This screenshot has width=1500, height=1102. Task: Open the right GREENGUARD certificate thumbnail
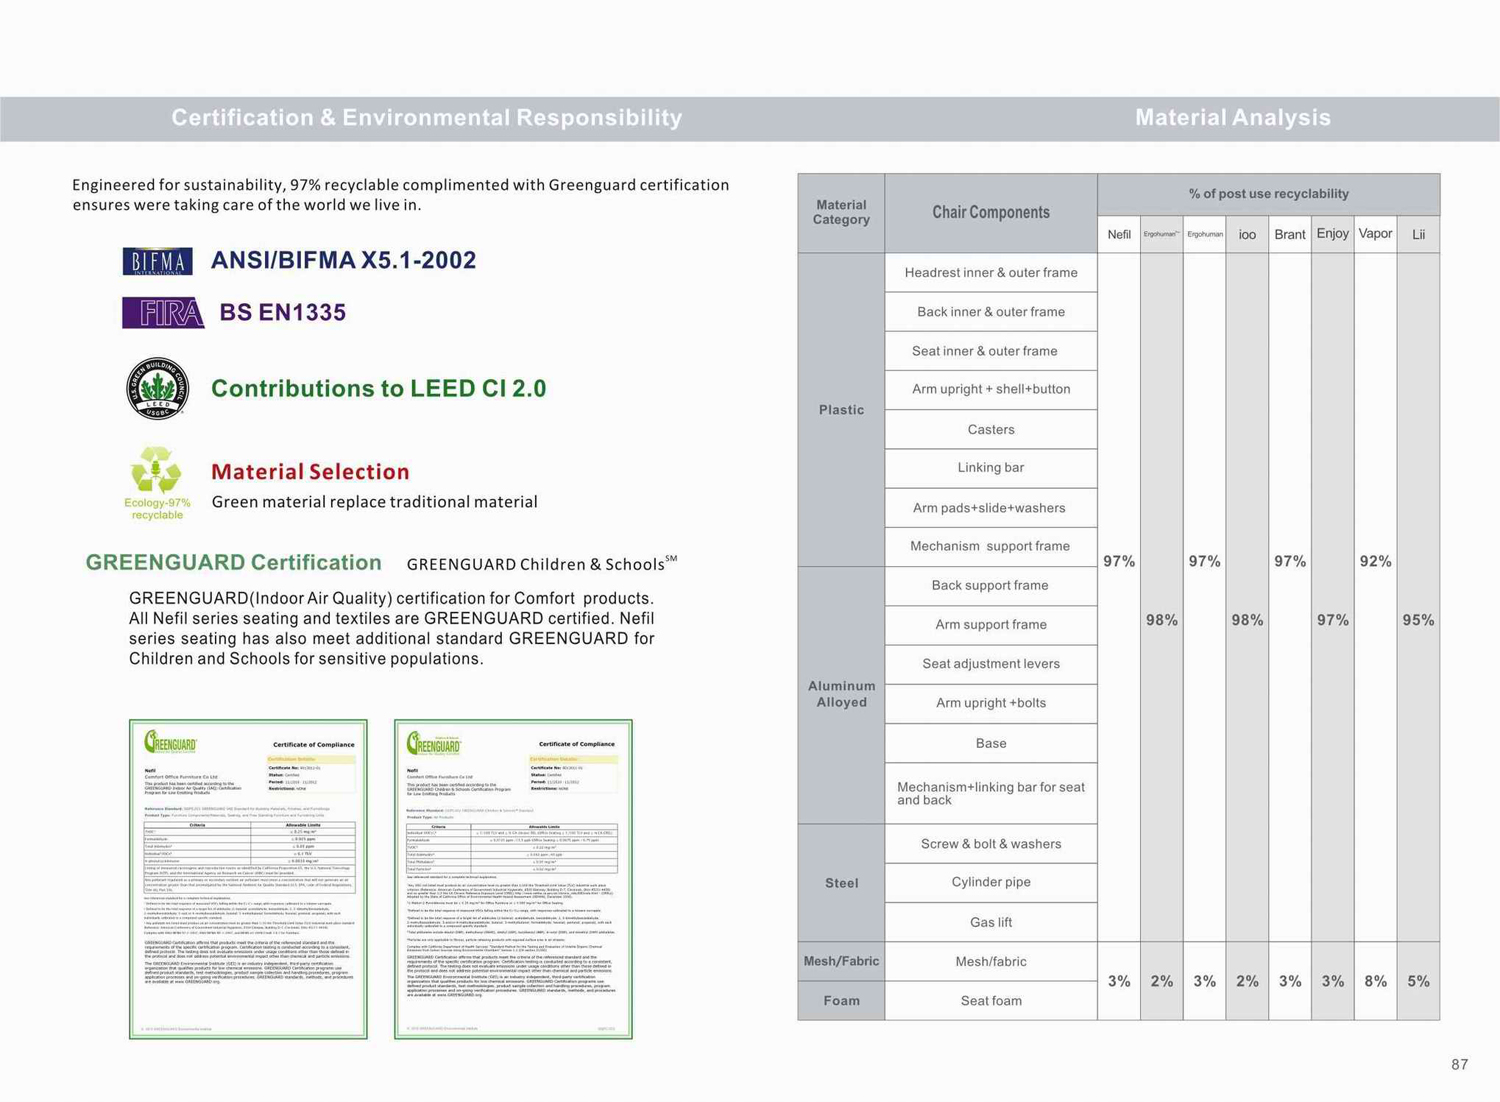[513, 879]
